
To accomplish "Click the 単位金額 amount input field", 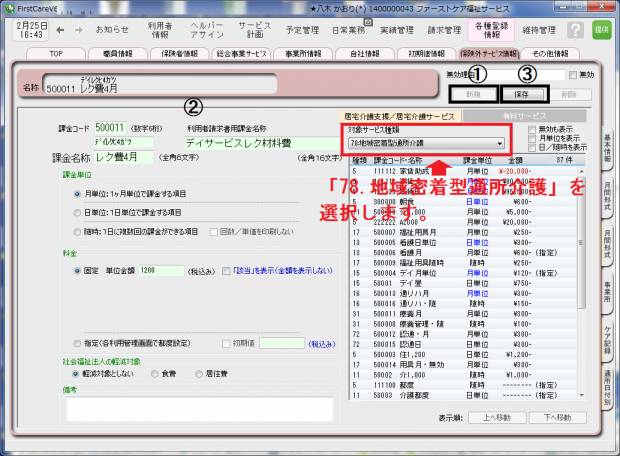I will pyautogui.click(x=162, y=270).
